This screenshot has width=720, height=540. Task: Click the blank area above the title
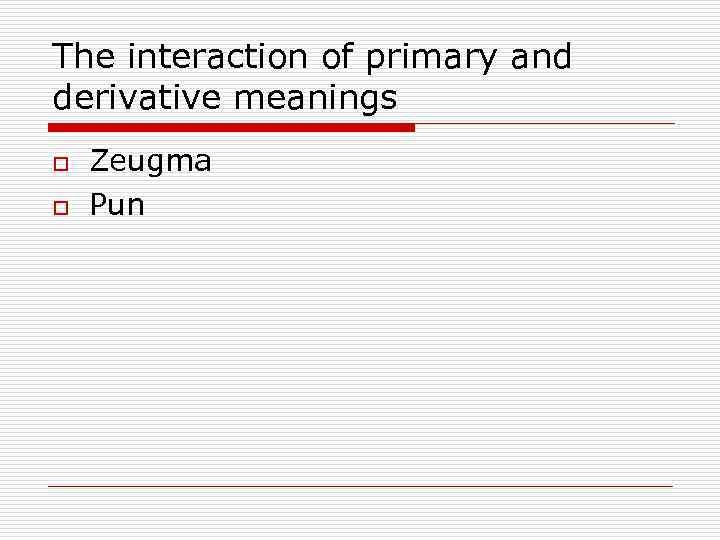pyautogui.click(x=360, y=18)
